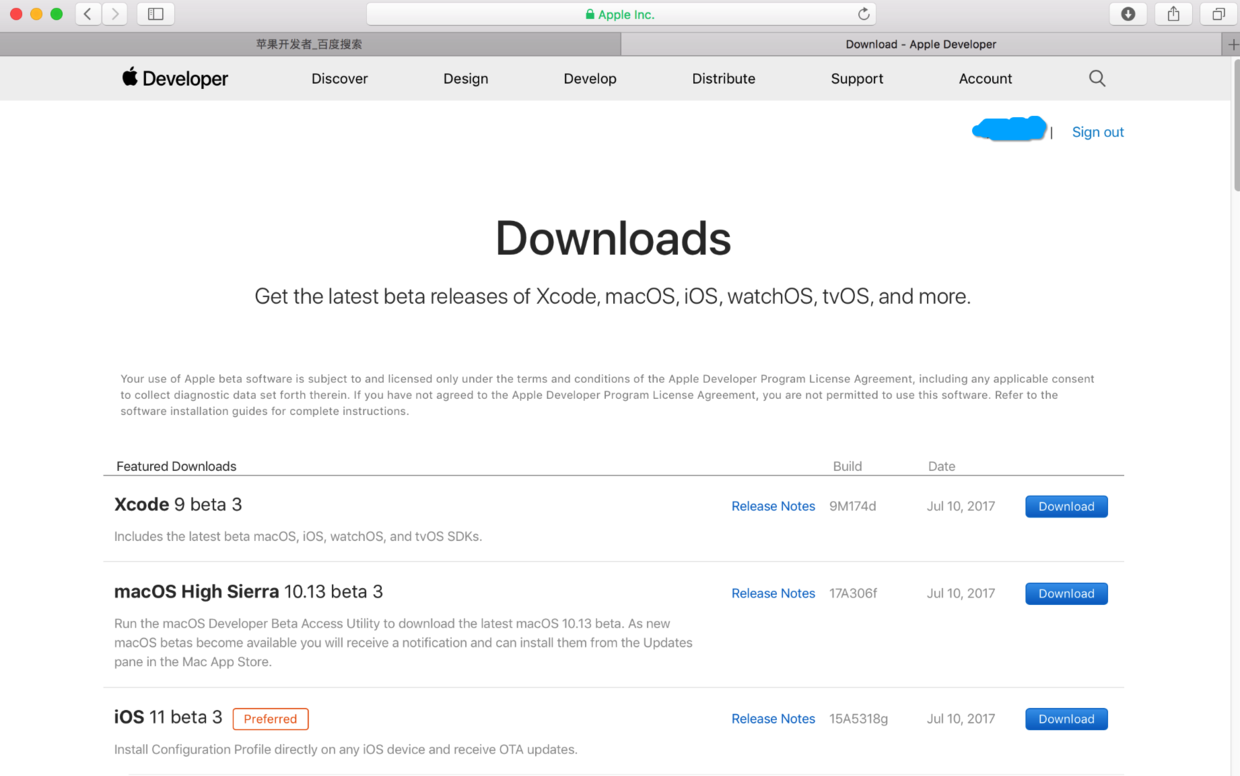Image resolution: width=1240 pixels, height=776 pixels.
Task: Click the Xcode 9 beta 3 title
Action: pos(178,504)
